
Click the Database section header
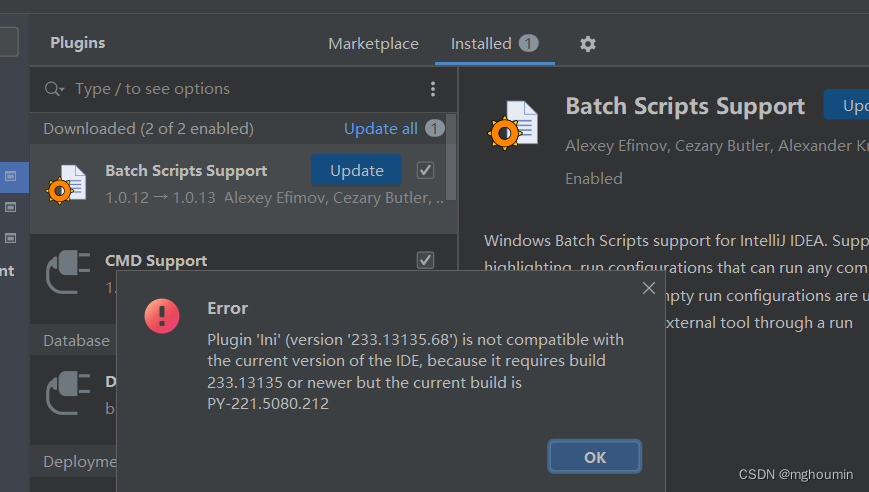pos(76,340)
